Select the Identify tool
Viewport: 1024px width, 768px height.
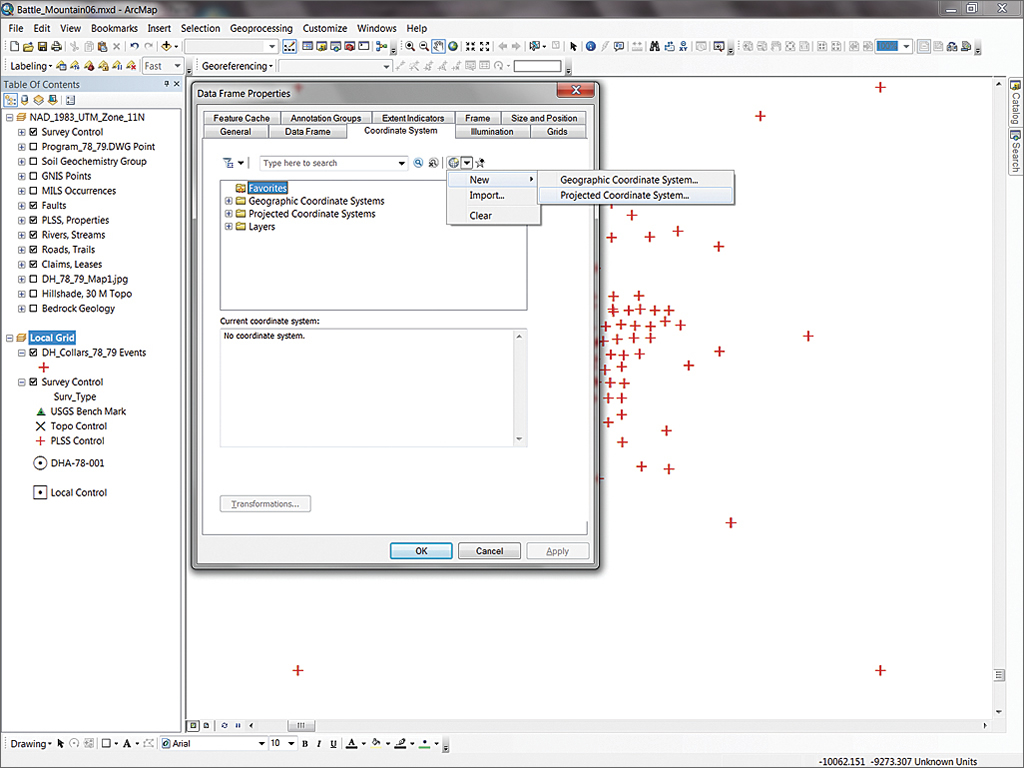click(x=590, y=46)
